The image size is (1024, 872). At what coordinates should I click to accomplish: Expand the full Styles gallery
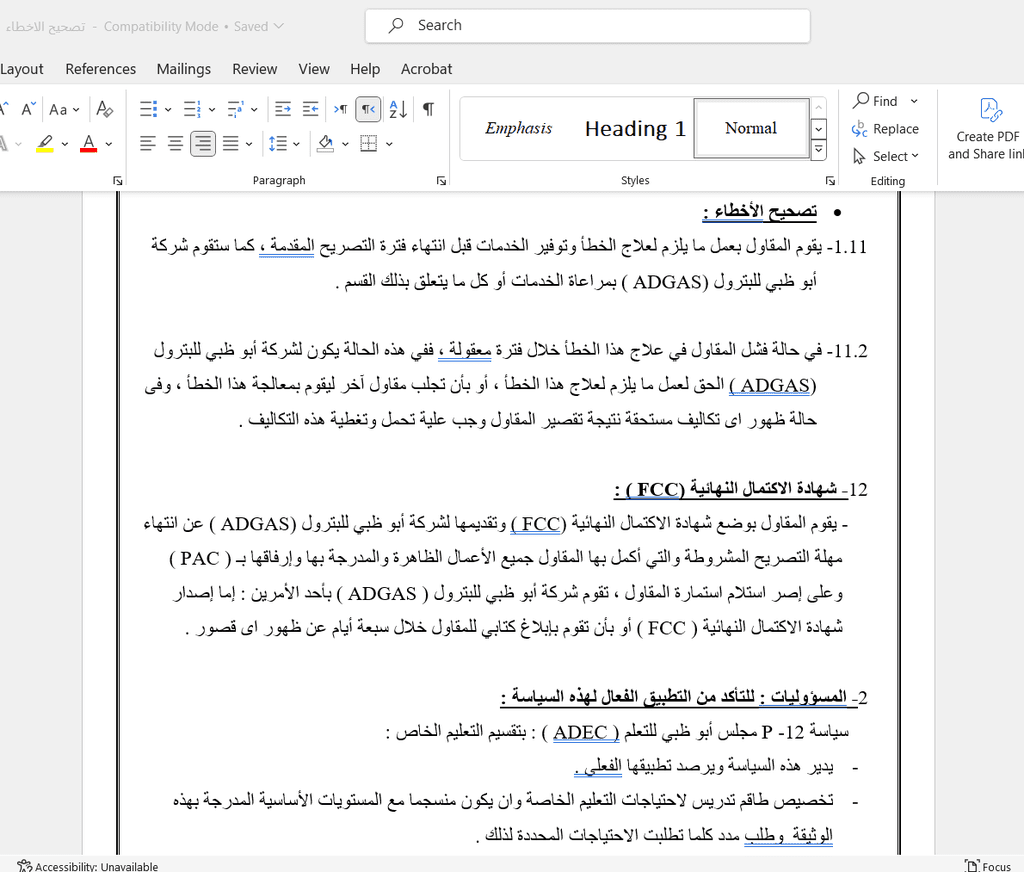[x=818, y=150]
